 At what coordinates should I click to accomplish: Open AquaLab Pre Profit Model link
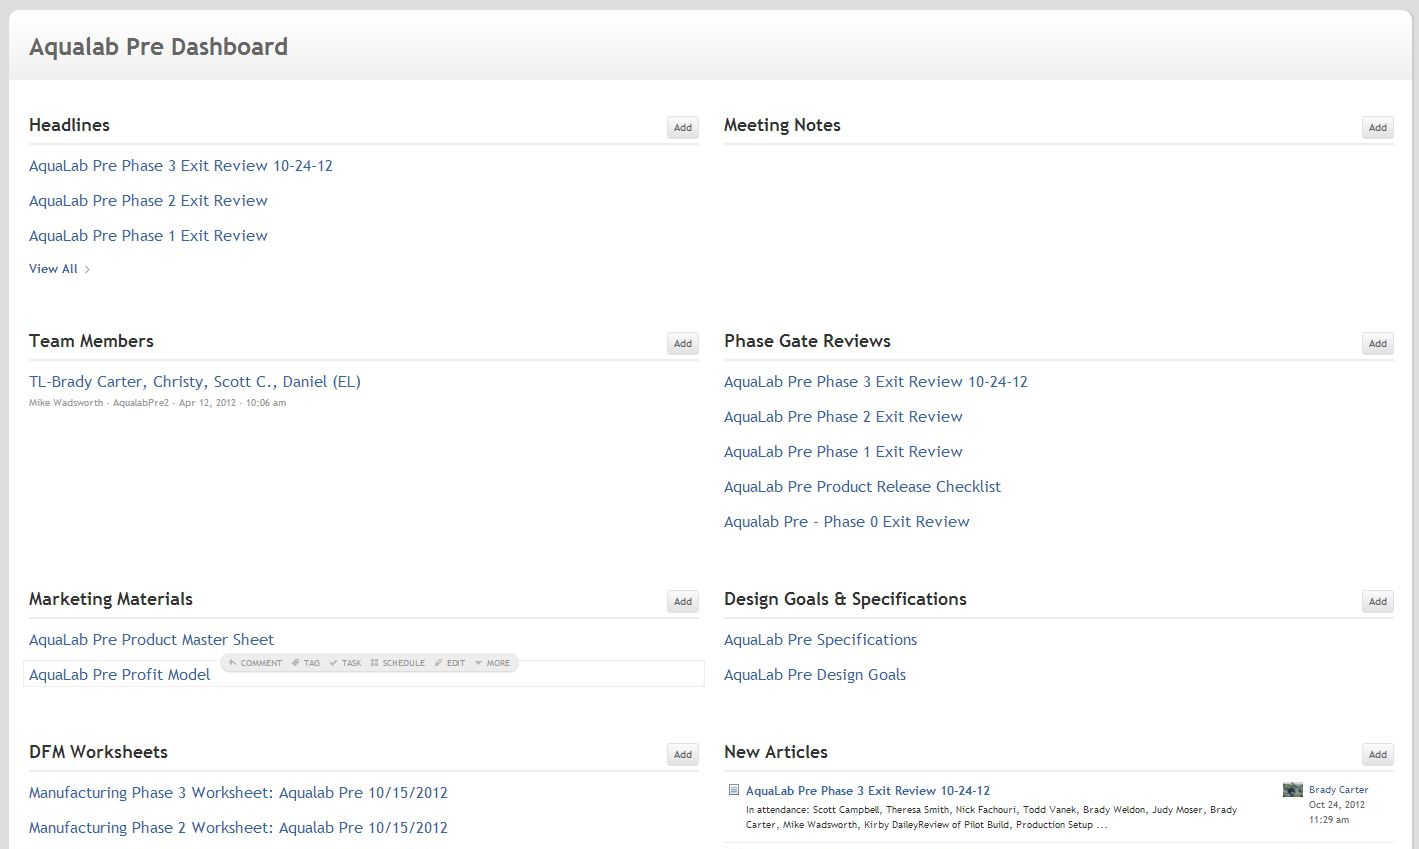[x=120, y=675]
